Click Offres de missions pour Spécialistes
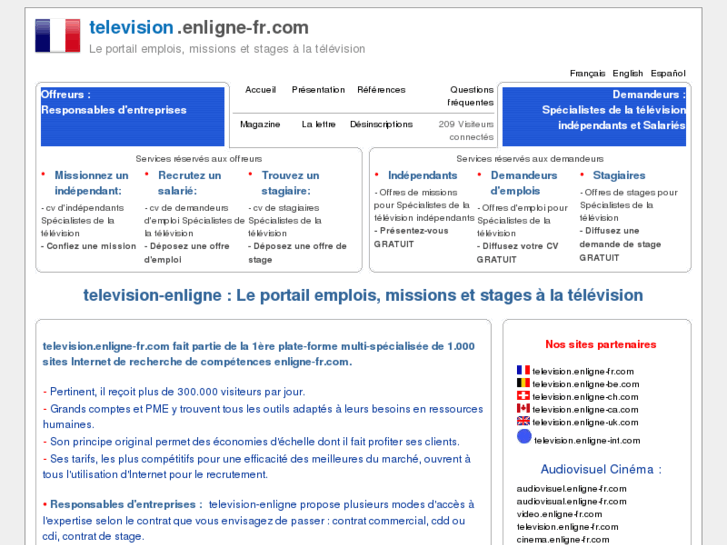The height and width of the screenshot is (545, 727). click(424, 205)
